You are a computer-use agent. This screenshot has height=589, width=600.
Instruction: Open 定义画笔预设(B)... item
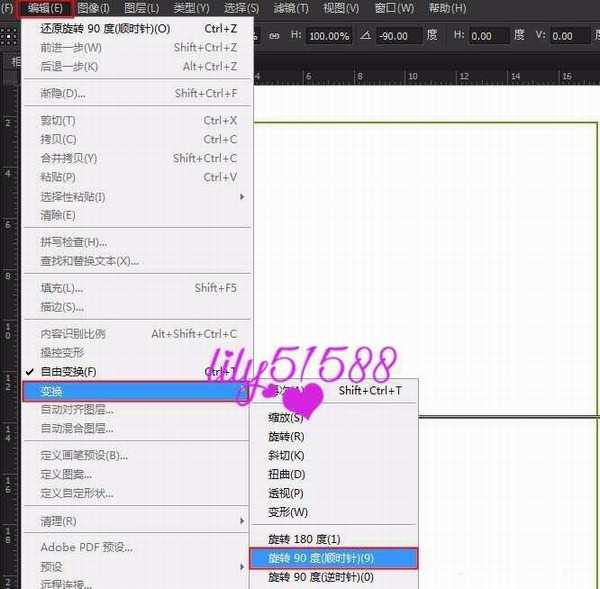[x=84, y=455]
